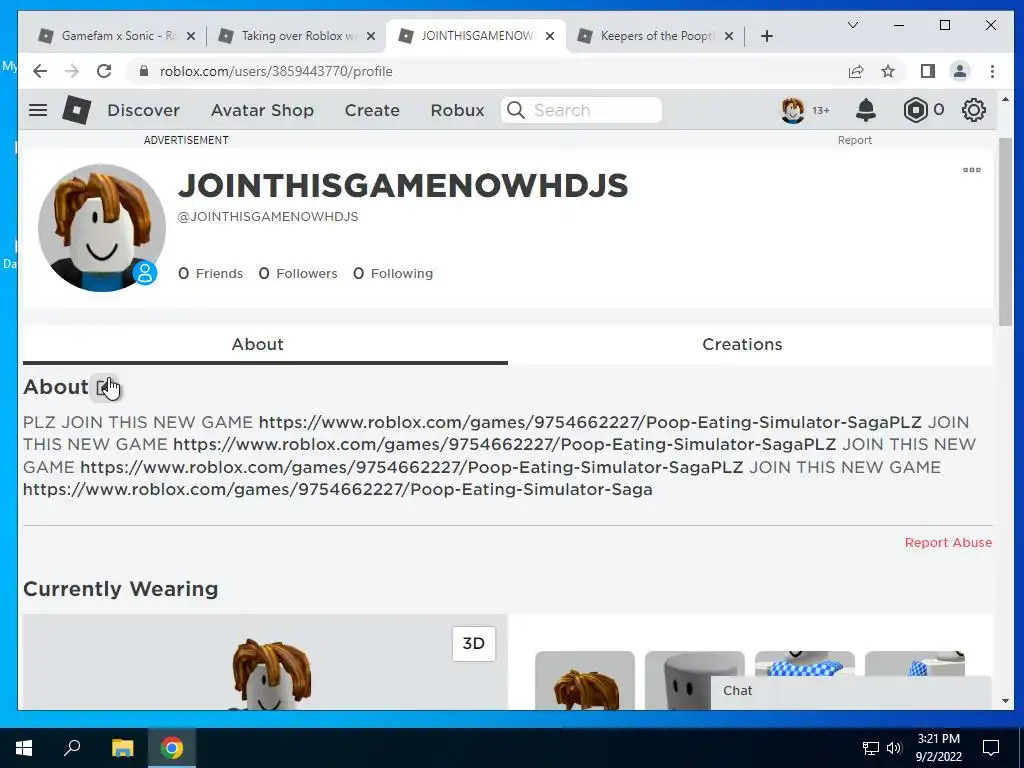Image resolution: width=1024 pixels, height=768 pixels.
Task: Open the Followers count link
Action: (298, 274)
